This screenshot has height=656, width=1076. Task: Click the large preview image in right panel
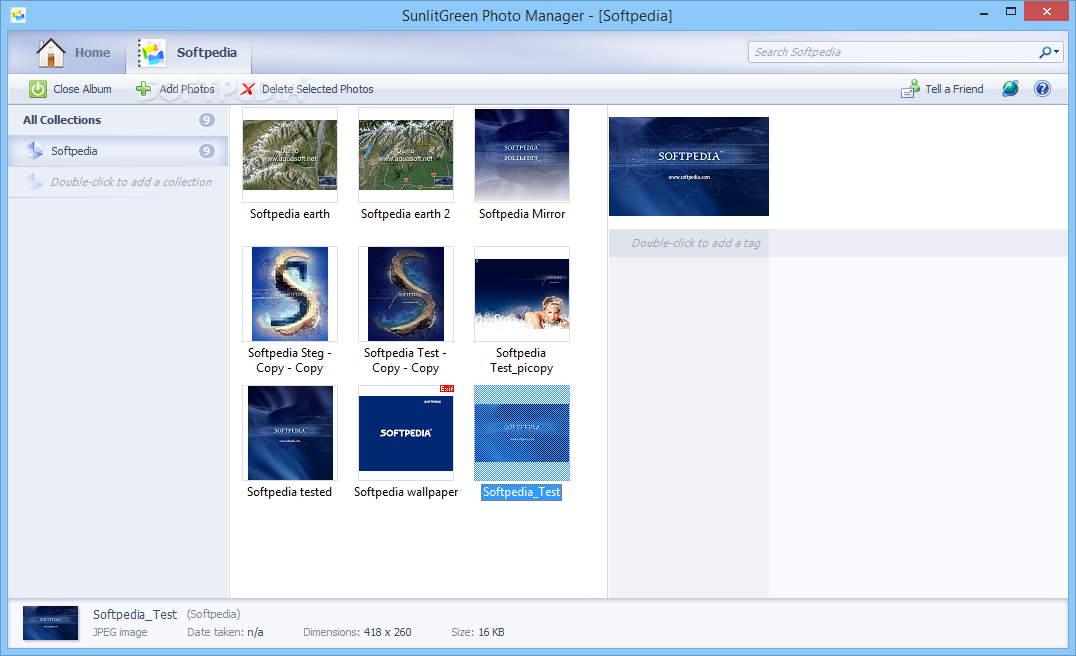coord(689,167)
